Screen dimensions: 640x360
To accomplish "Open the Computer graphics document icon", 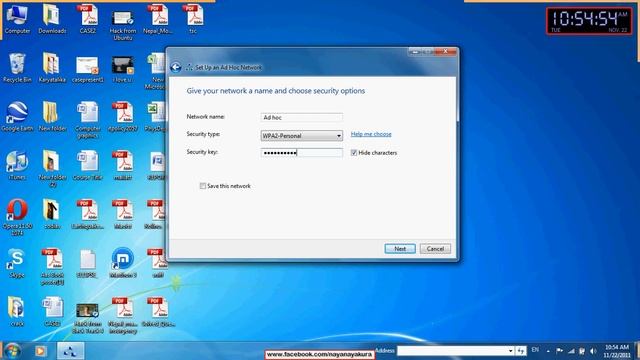I will point(88,120).
